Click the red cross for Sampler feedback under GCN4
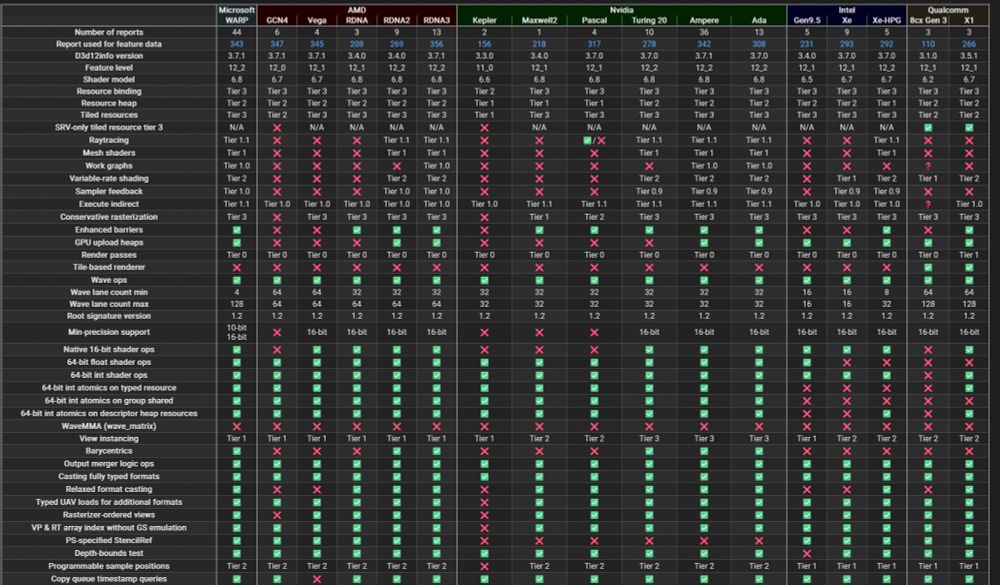The height and width of the screenshot is (585, 1000). click(x=277, y=191)
